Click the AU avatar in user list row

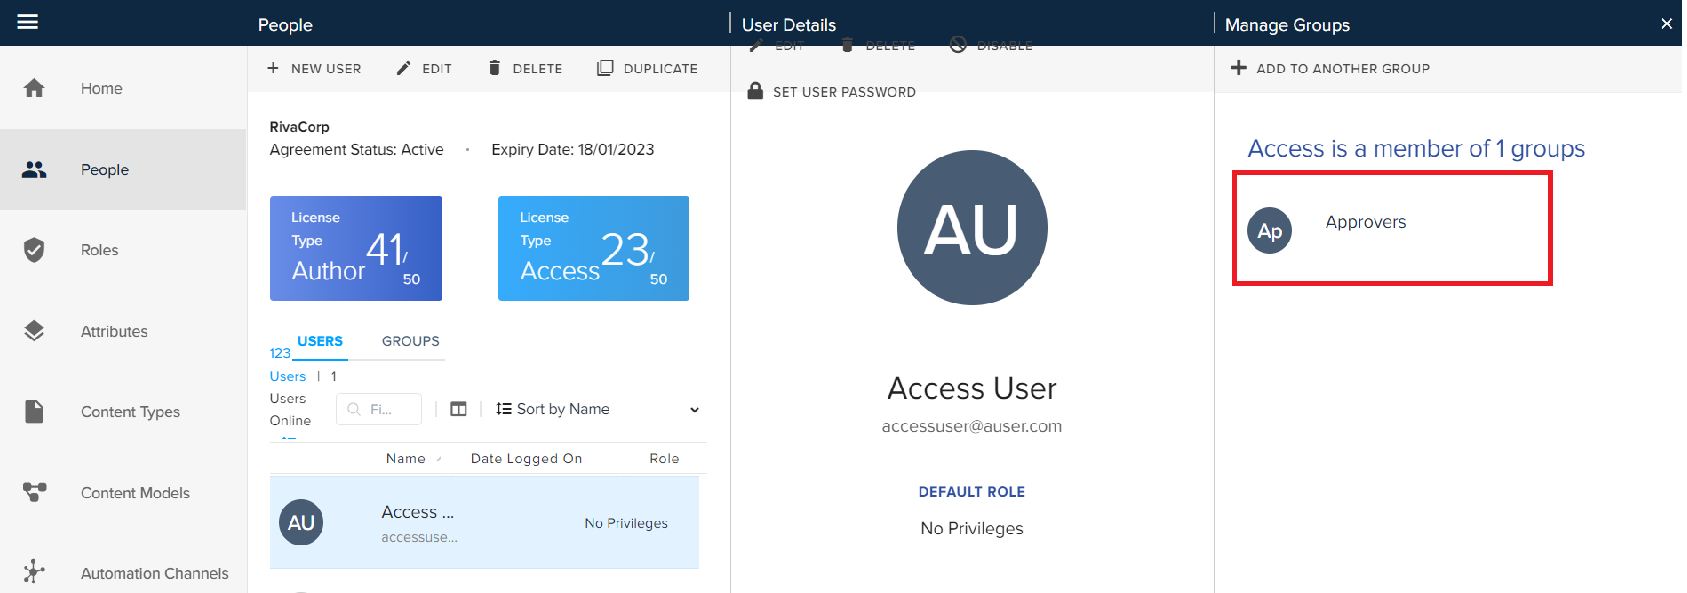[x=301, y=522]
